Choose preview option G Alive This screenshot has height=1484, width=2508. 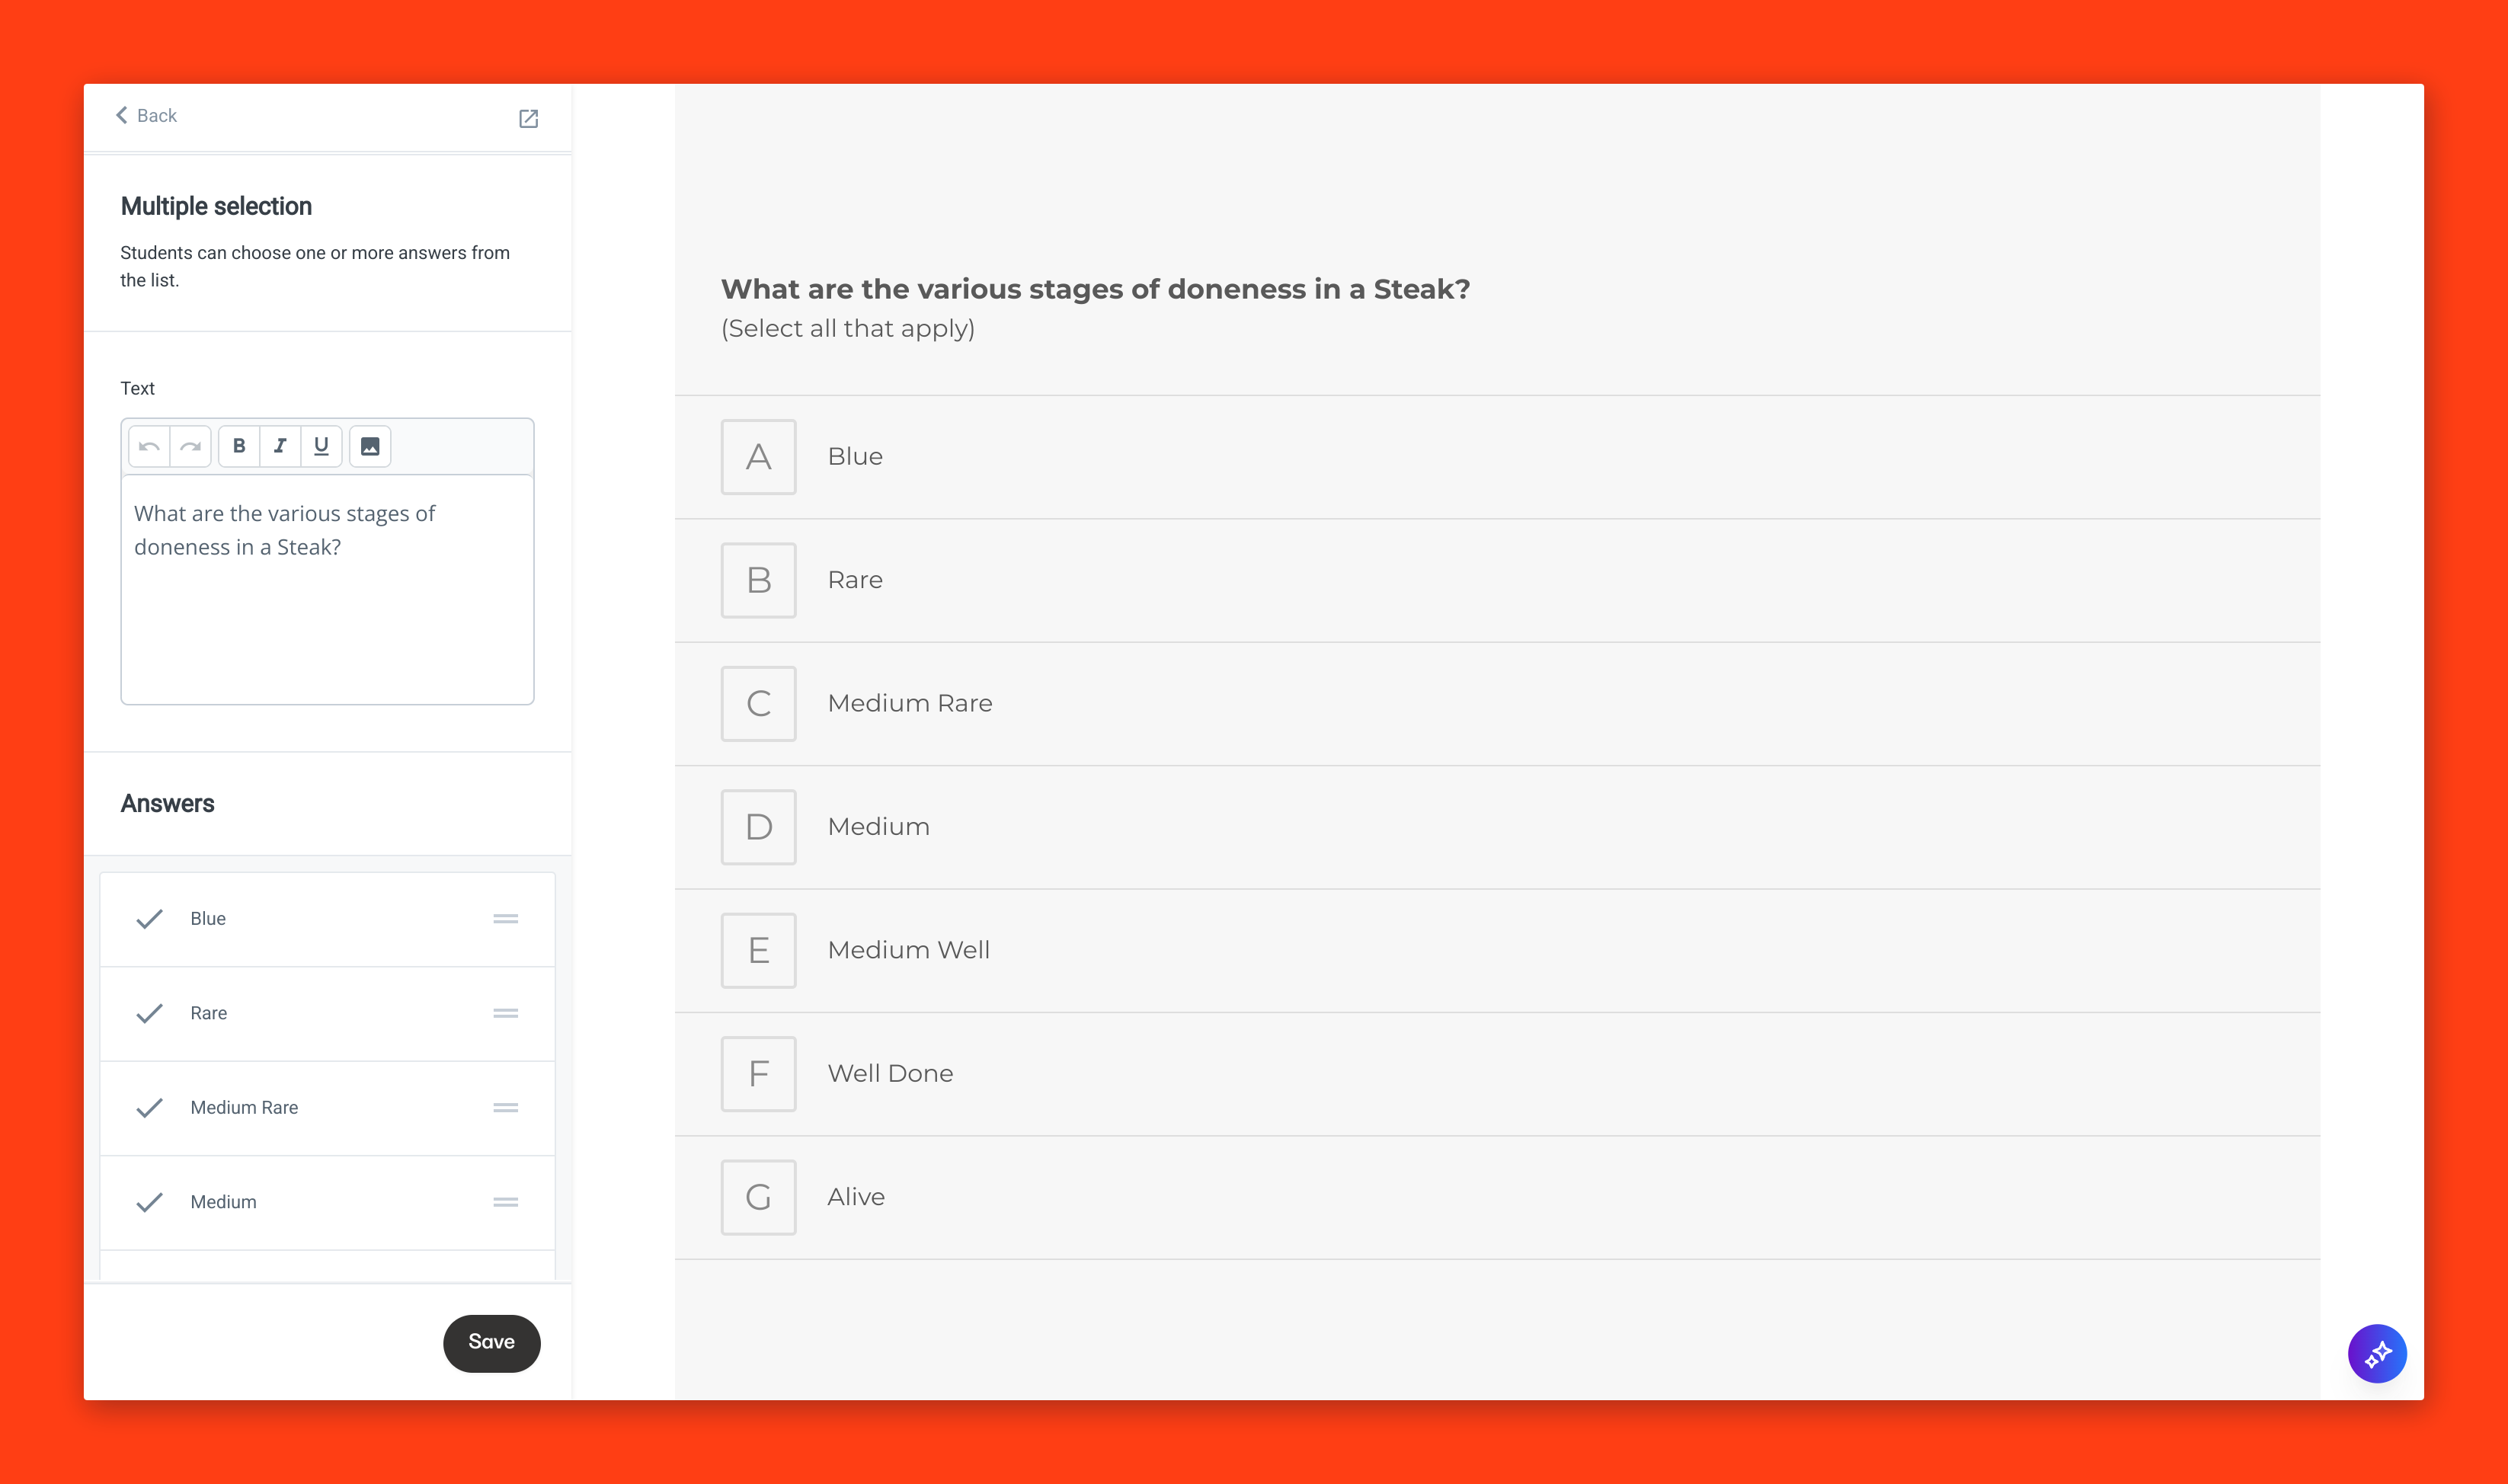coord(758,1197)
